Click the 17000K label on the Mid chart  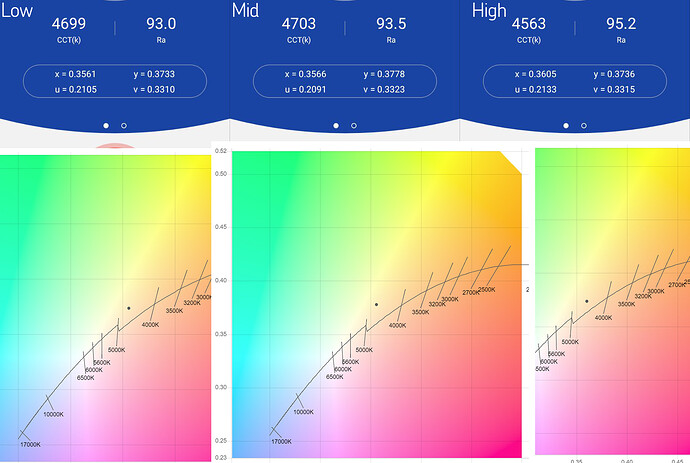click(x=281, y=441)
